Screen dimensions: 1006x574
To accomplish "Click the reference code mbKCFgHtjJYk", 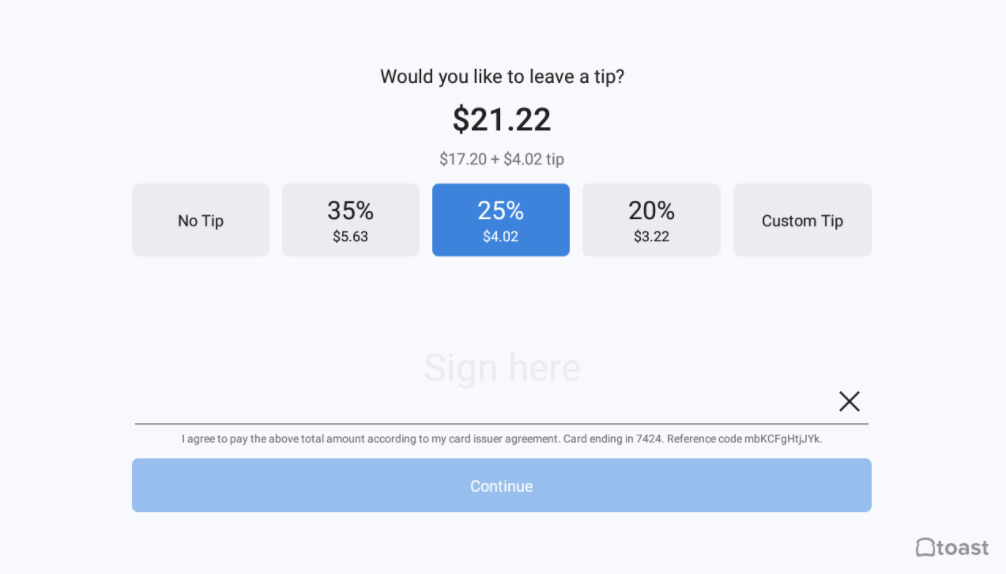I will coord(782,438).
